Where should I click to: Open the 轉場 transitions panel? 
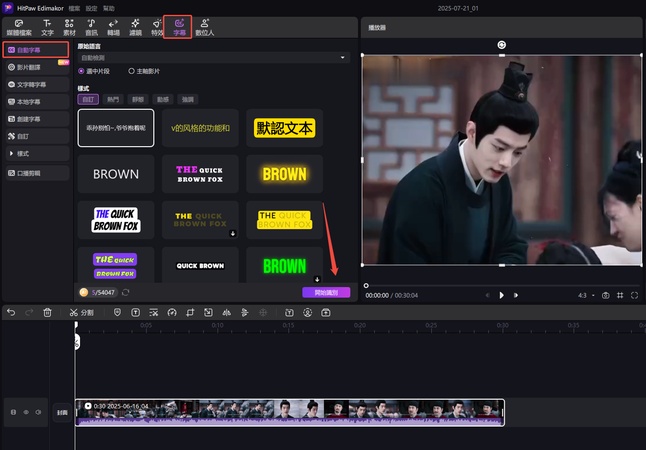point(113,28)
